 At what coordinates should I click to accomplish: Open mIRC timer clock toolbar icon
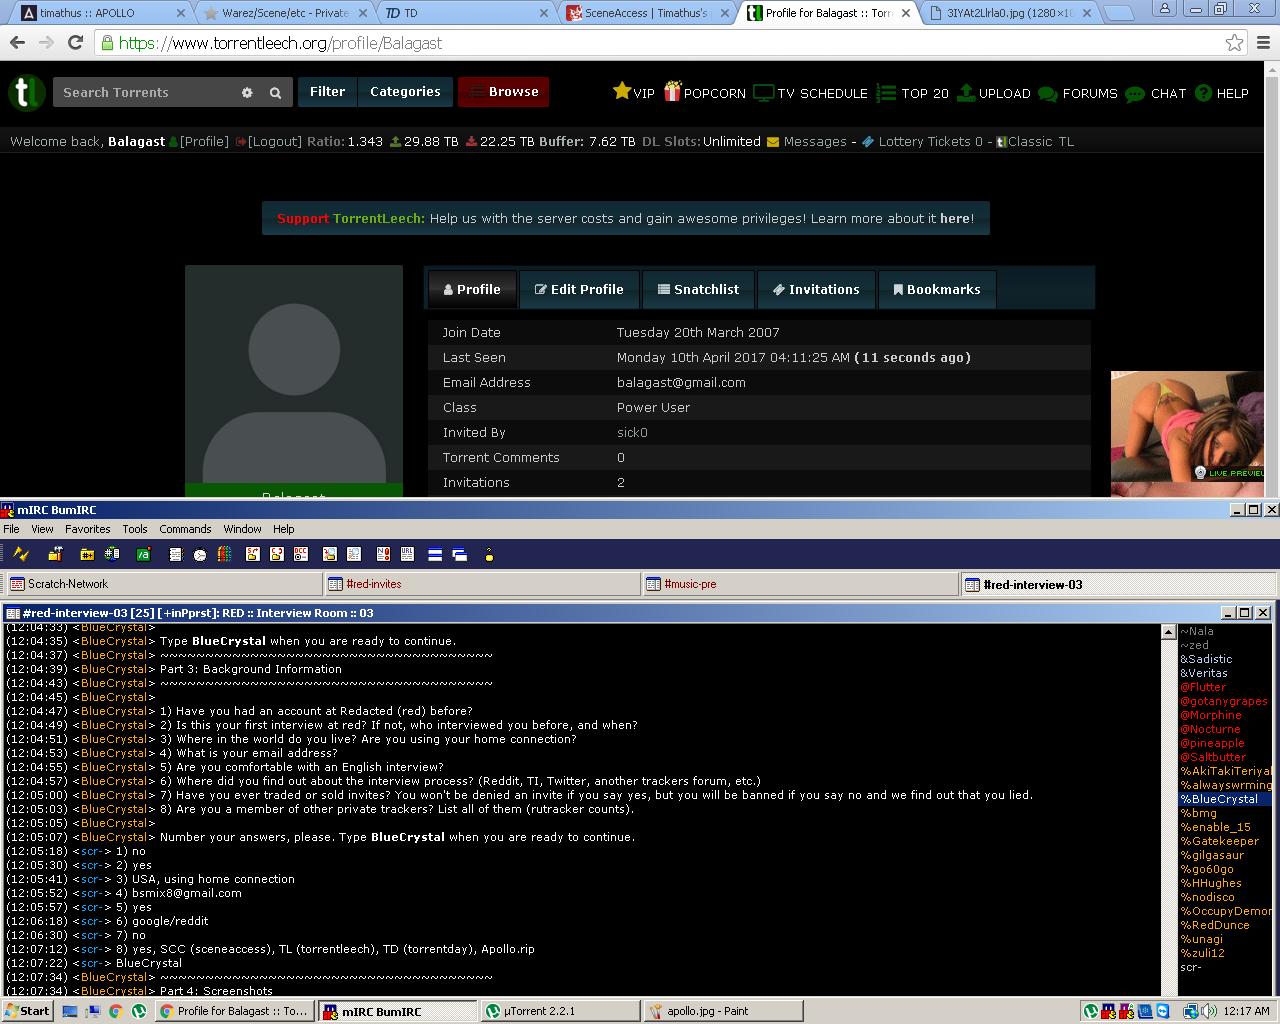click(200, 554)
